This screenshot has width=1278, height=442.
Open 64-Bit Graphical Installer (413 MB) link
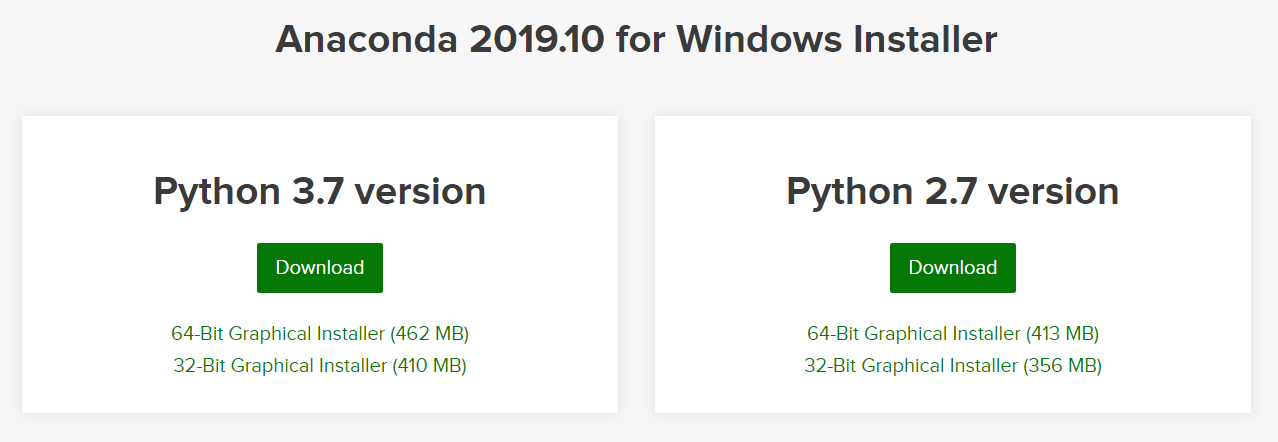[x=953, y=333]
